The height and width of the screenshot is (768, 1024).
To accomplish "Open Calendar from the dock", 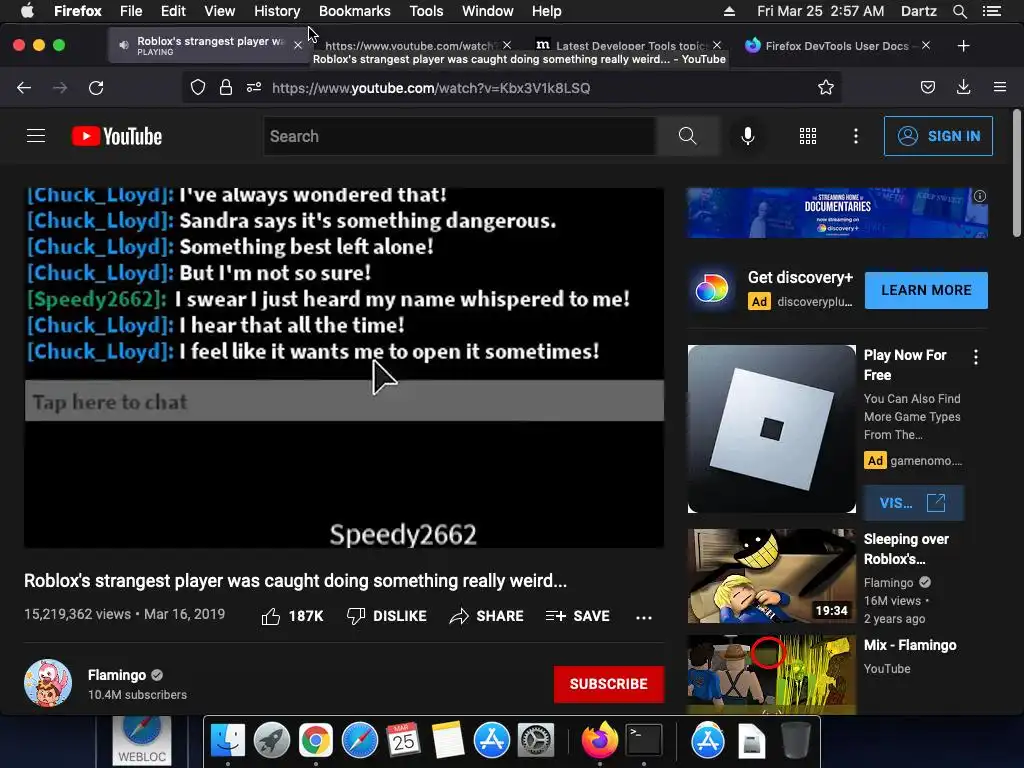I will coord(404,741).
